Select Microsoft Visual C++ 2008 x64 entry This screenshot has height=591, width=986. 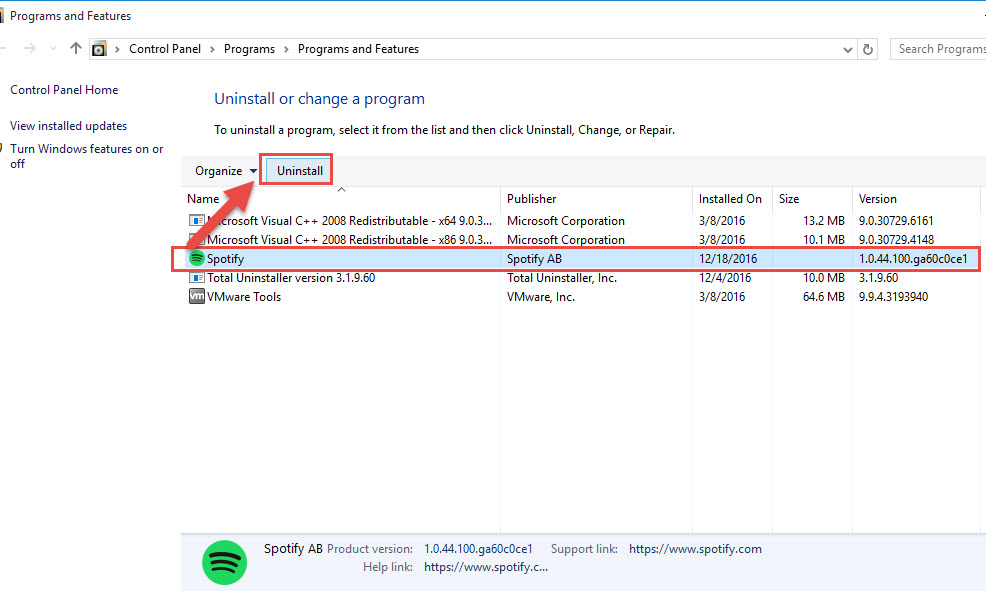[349, 221]
